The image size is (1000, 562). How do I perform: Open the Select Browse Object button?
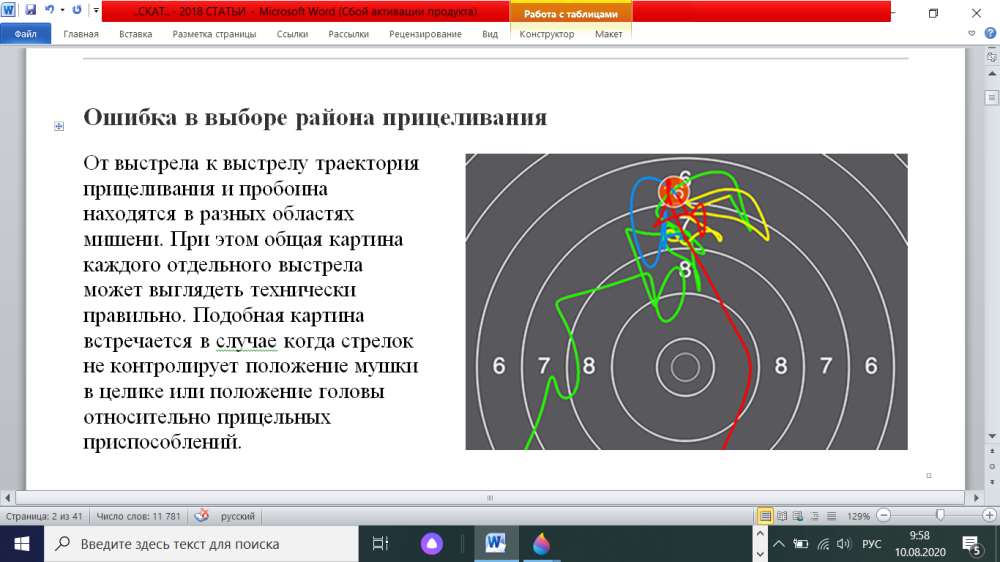click(x=992, y=466)
